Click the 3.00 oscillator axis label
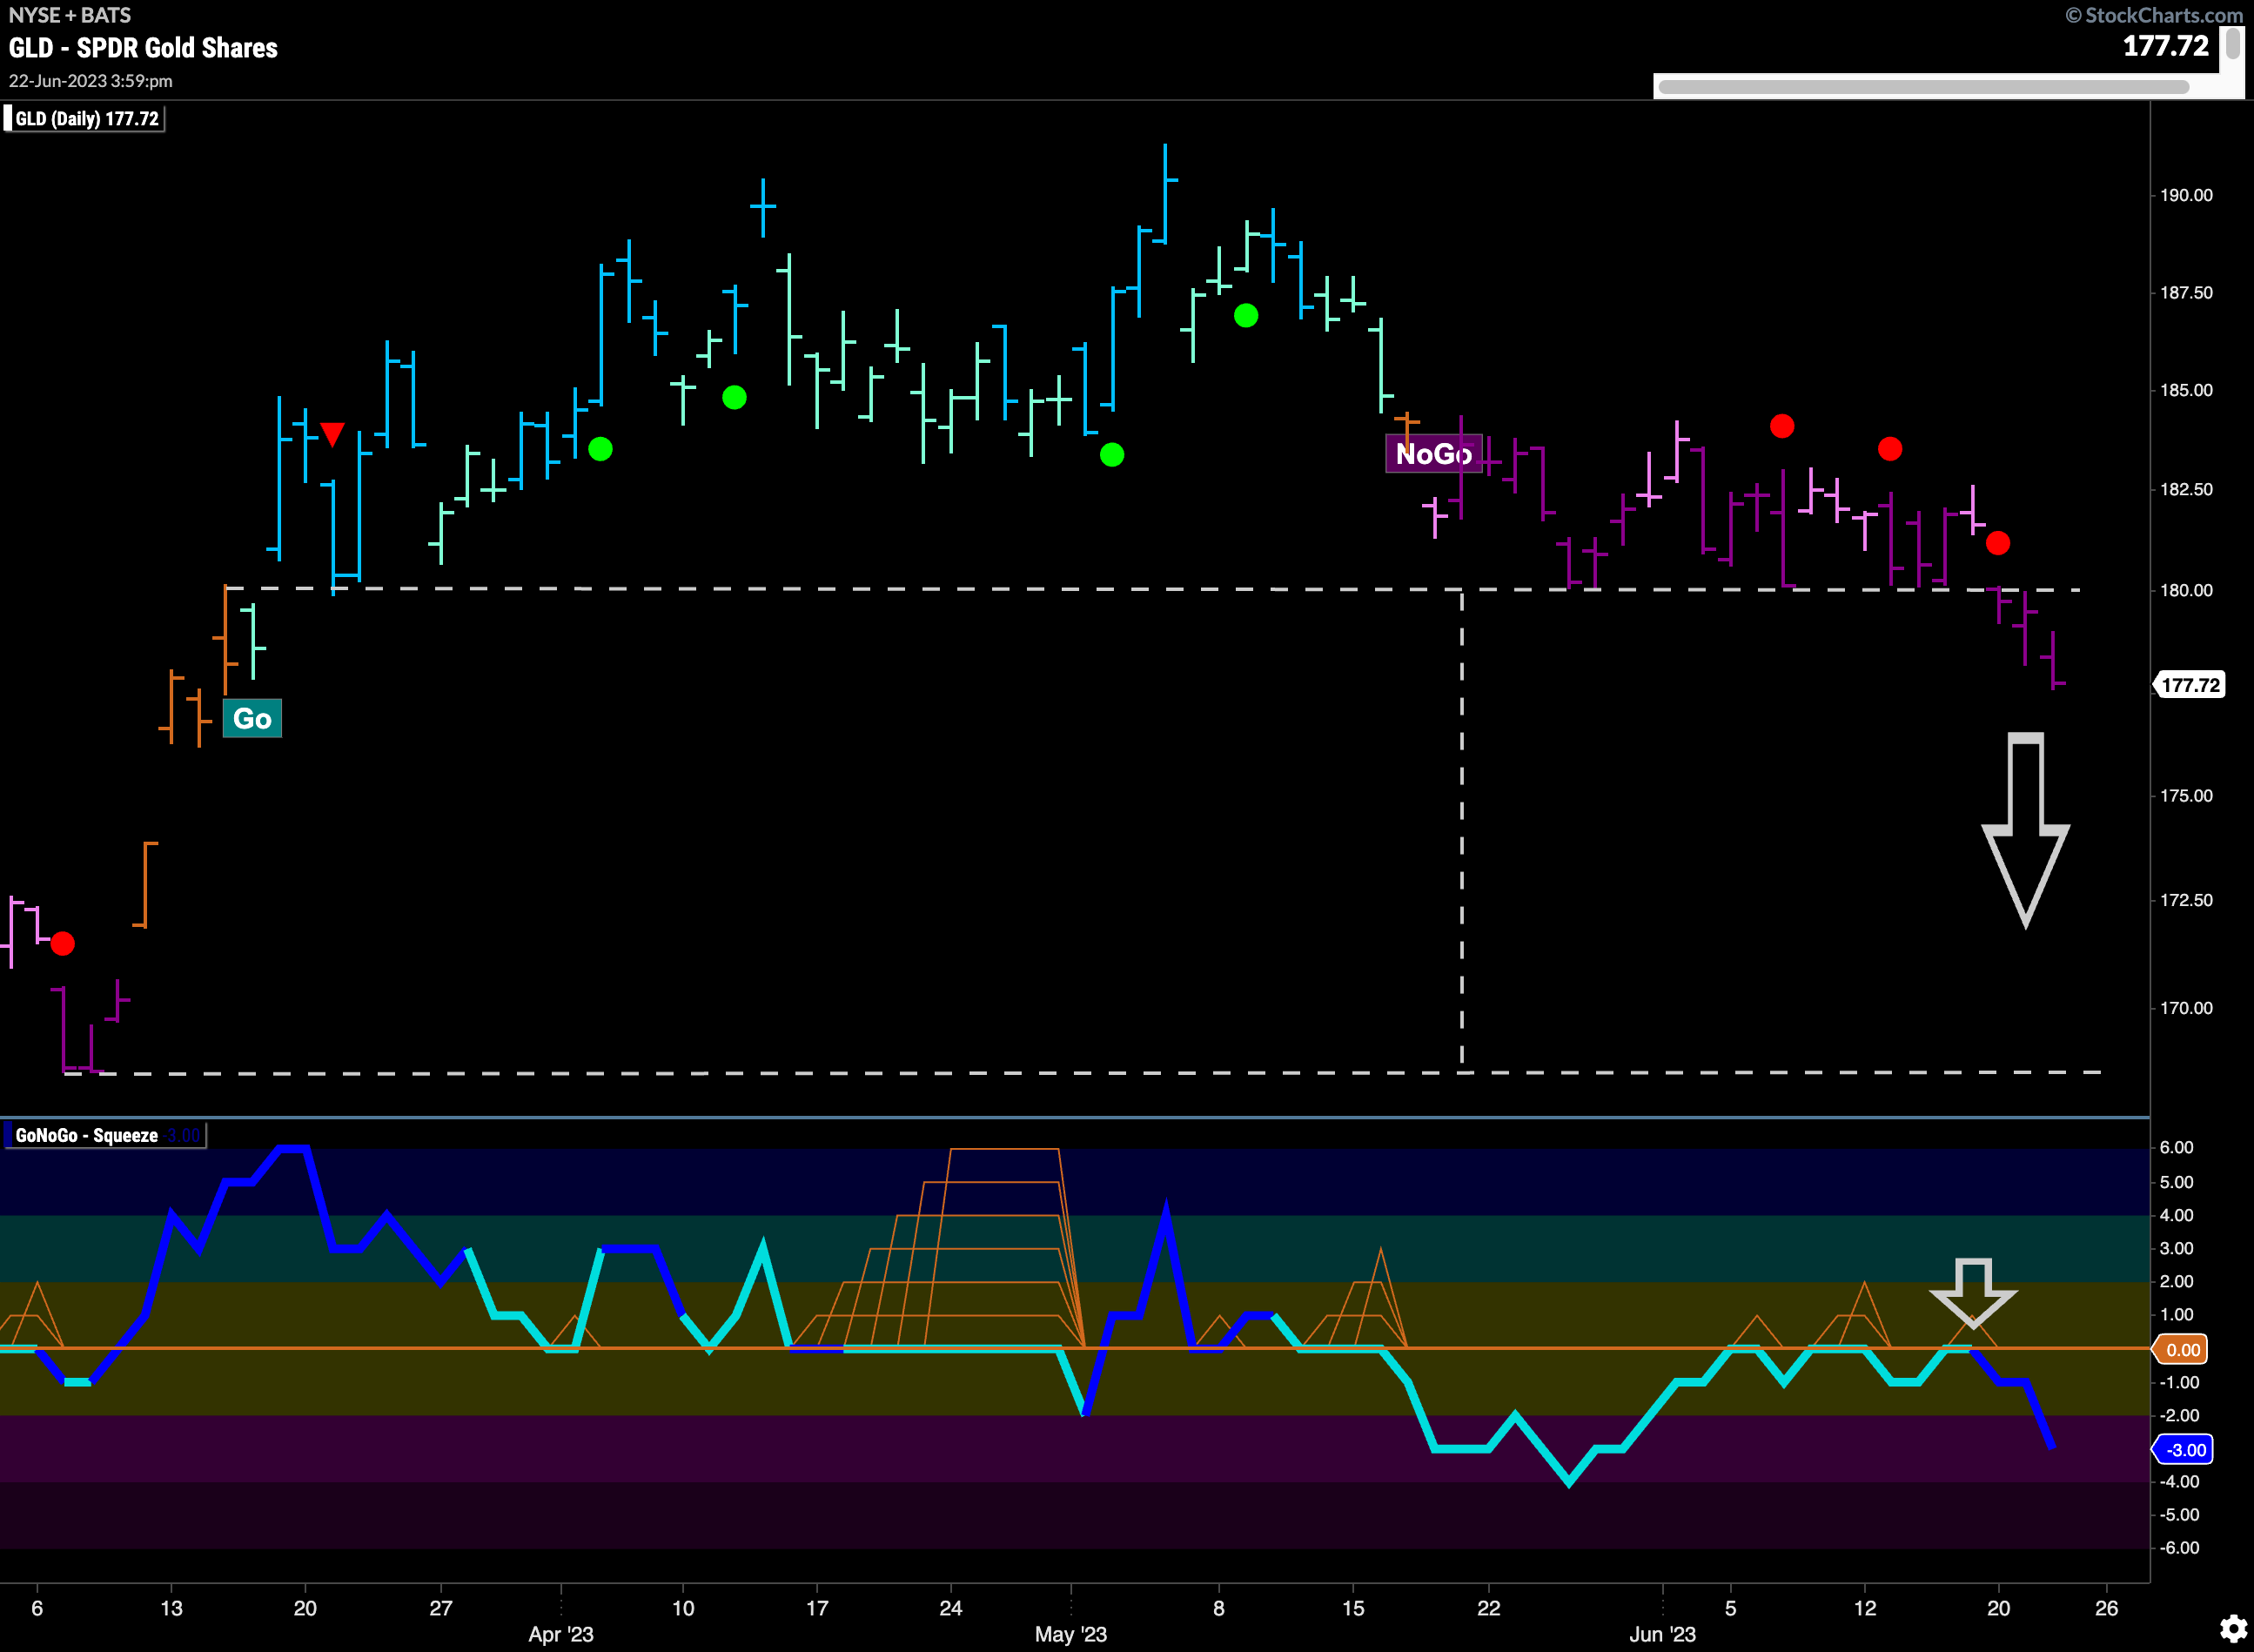 [x=2176, y=1249]
